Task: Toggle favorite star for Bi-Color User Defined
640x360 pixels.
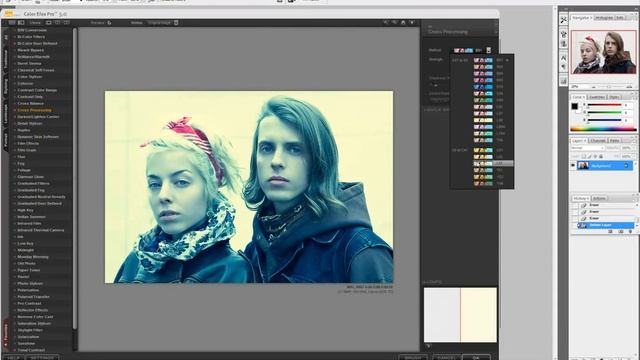Action: coord(15,43)
